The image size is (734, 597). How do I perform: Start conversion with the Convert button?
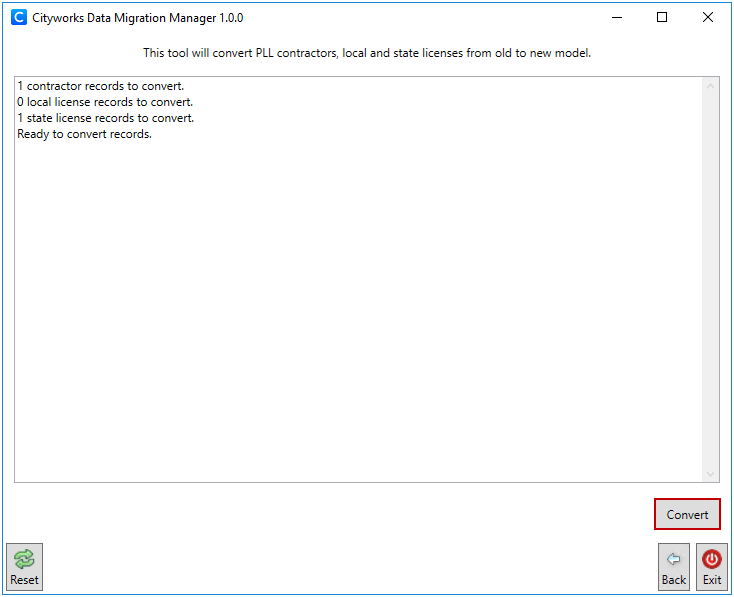coord(687,514)
